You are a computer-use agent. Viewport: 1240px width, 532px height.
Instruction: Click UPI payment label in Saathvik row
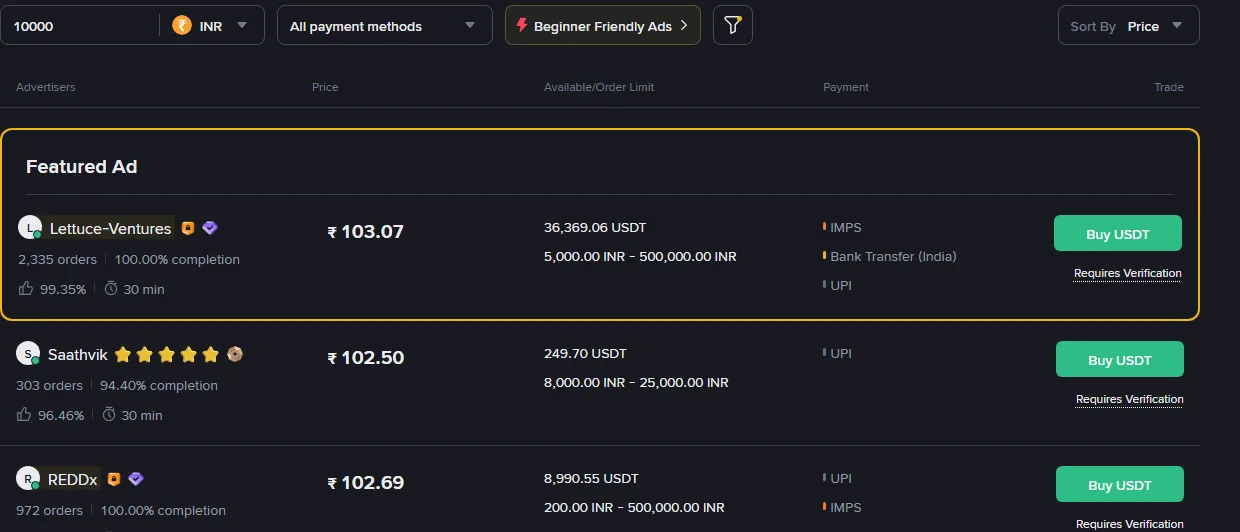841,354
